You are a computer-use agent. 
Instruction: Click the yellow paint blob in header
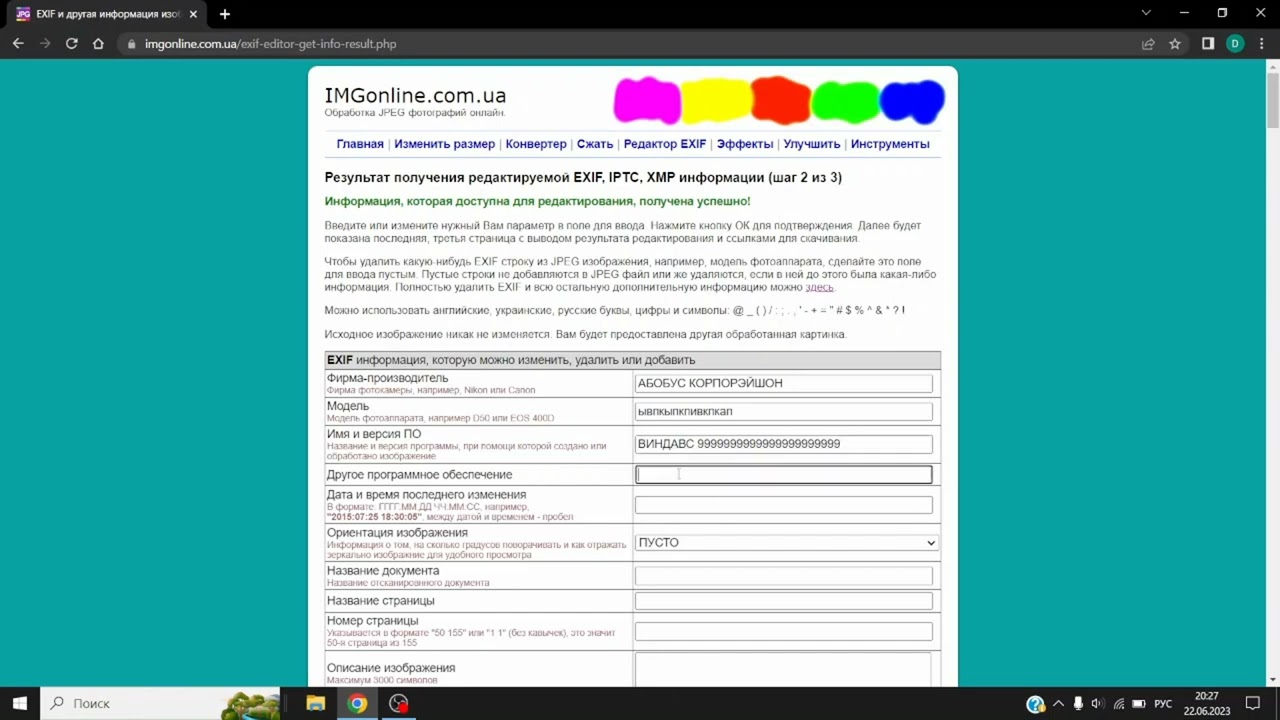(x=716, y=101)
